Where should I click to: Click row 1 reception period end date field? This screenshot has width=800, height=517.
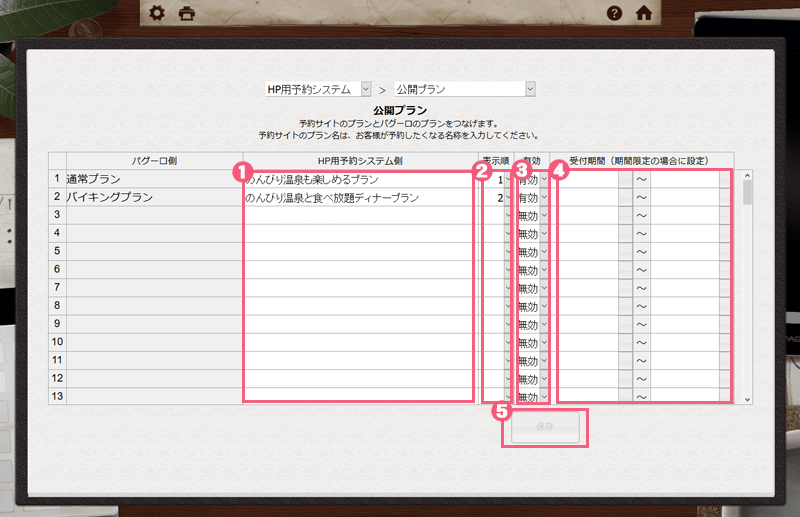[685, 180]
